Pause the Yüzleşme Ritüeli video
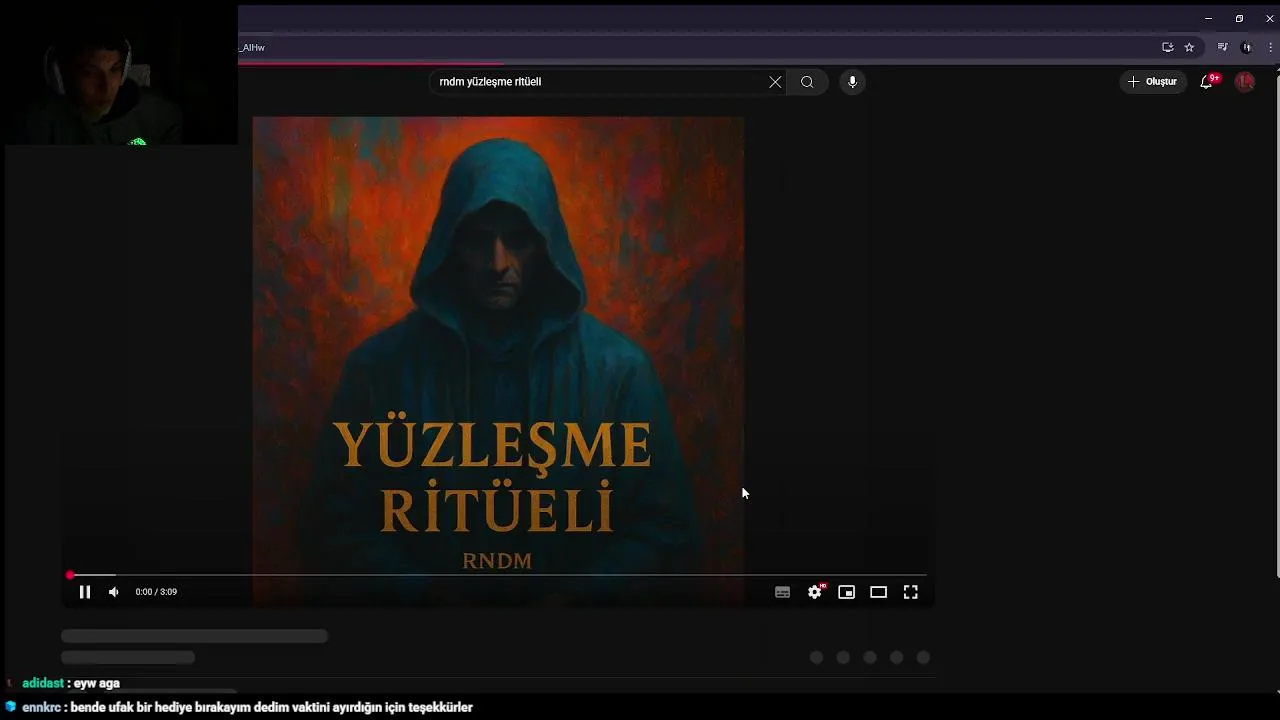The height and width of the screenshot is (720, 1280). point(85,592)
